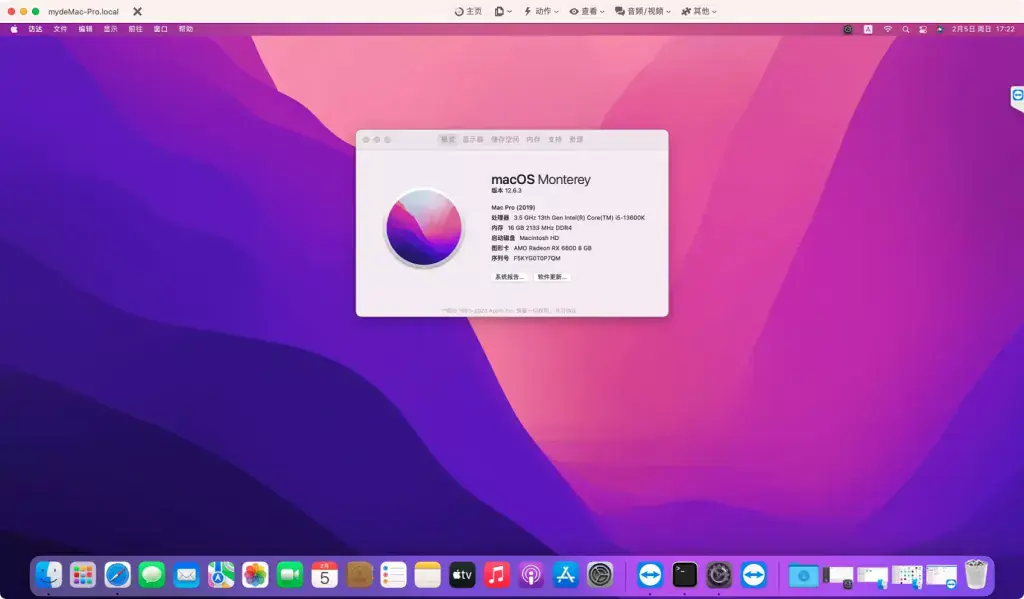Click the menu bar date and time
The width and height of the screenshot is (1024, 599).
coord(984,29)
